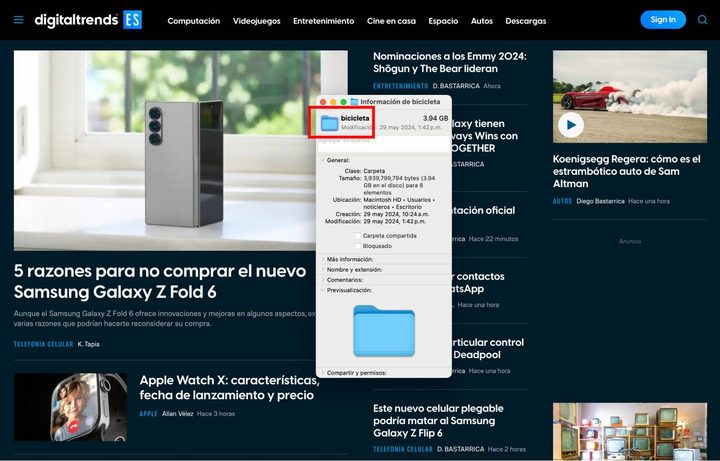Collapse the General section
This screenshot has height=461, width=720.
[322, 160]
